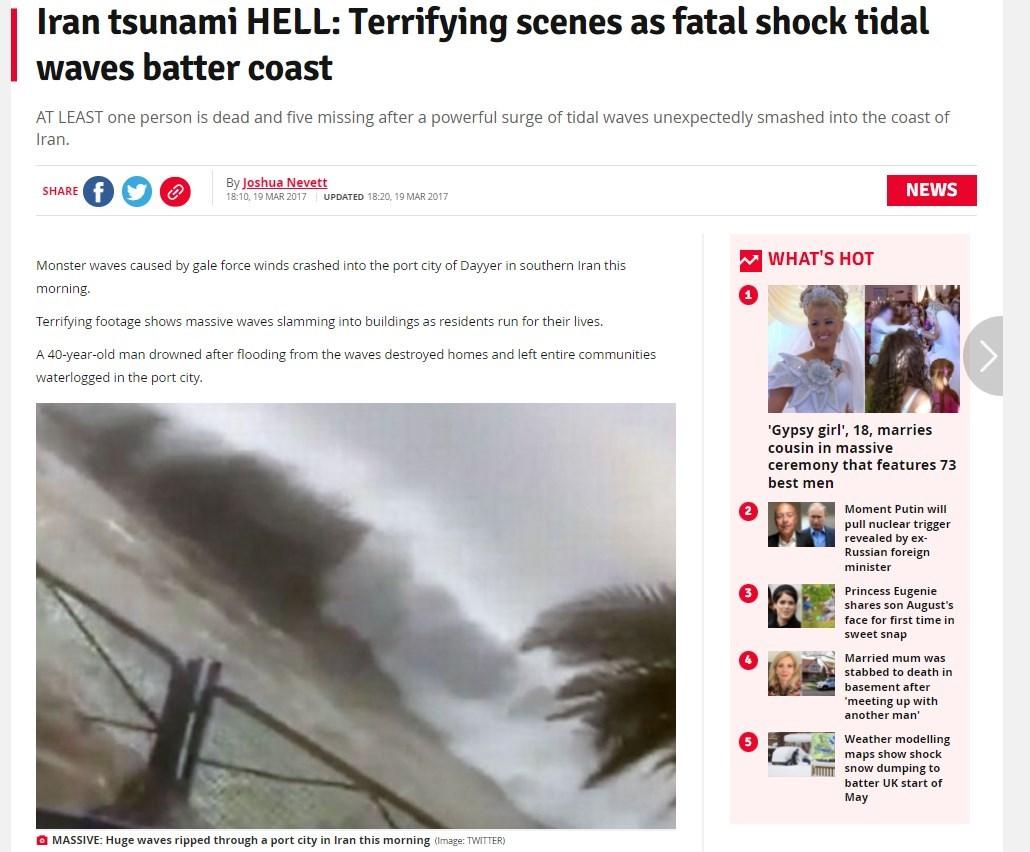Click the Putin story thumbnail
This screenshot has width=1030, height=852.
801,525
